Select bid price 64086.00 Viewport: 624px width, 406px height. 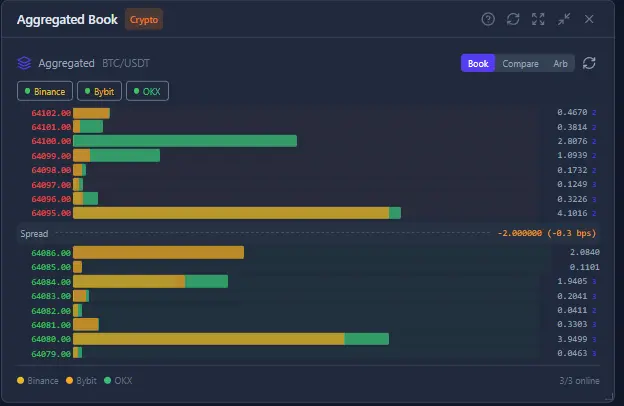point(51,253)
